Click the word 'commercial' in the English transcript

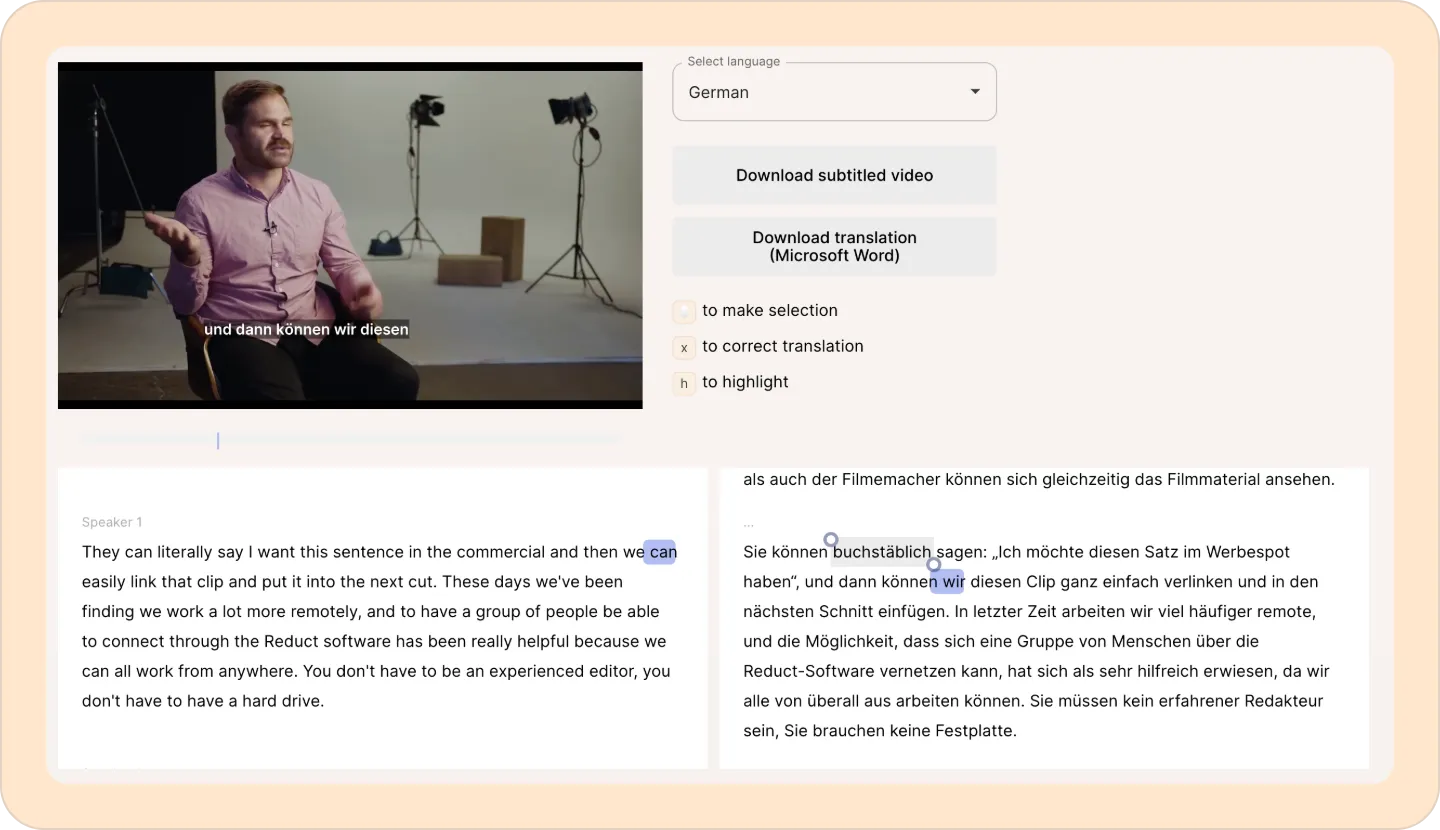[502, 552]
